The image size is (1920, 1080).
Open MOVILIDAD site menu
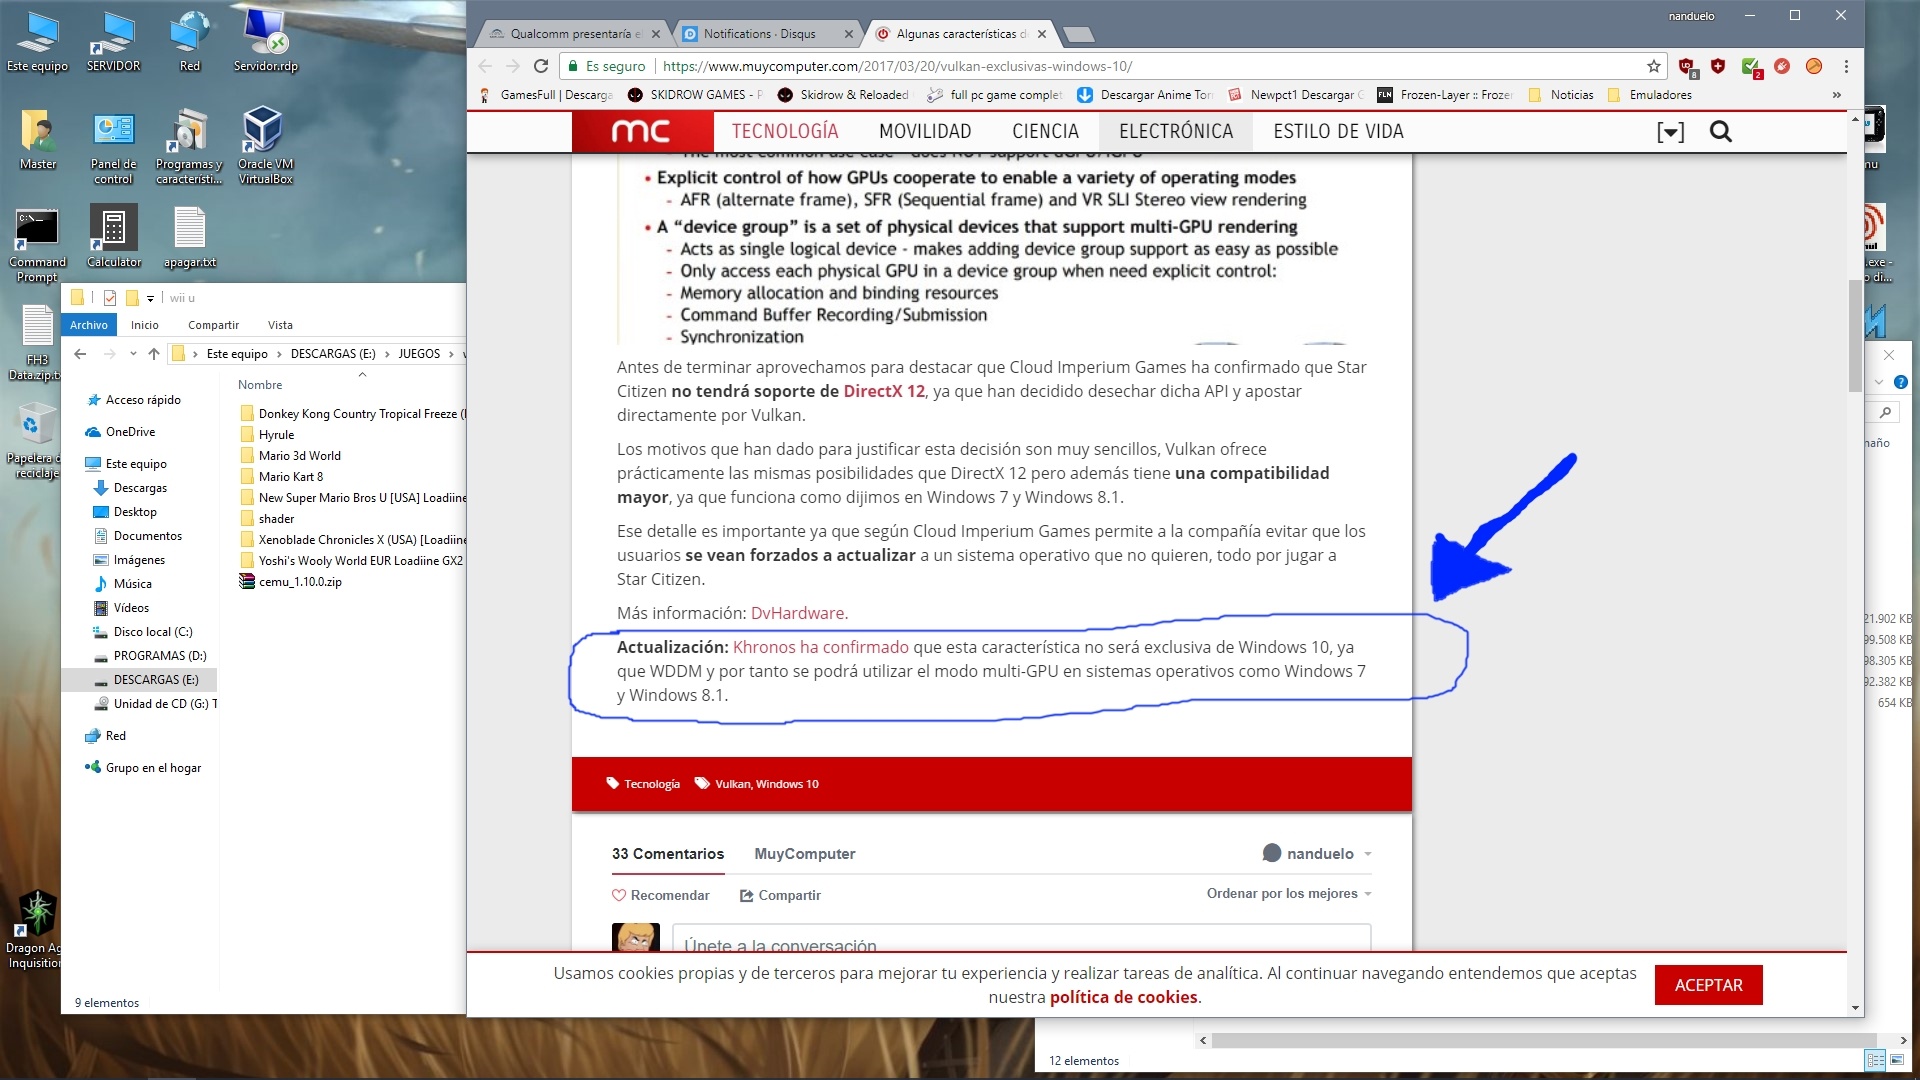(925, 131)
